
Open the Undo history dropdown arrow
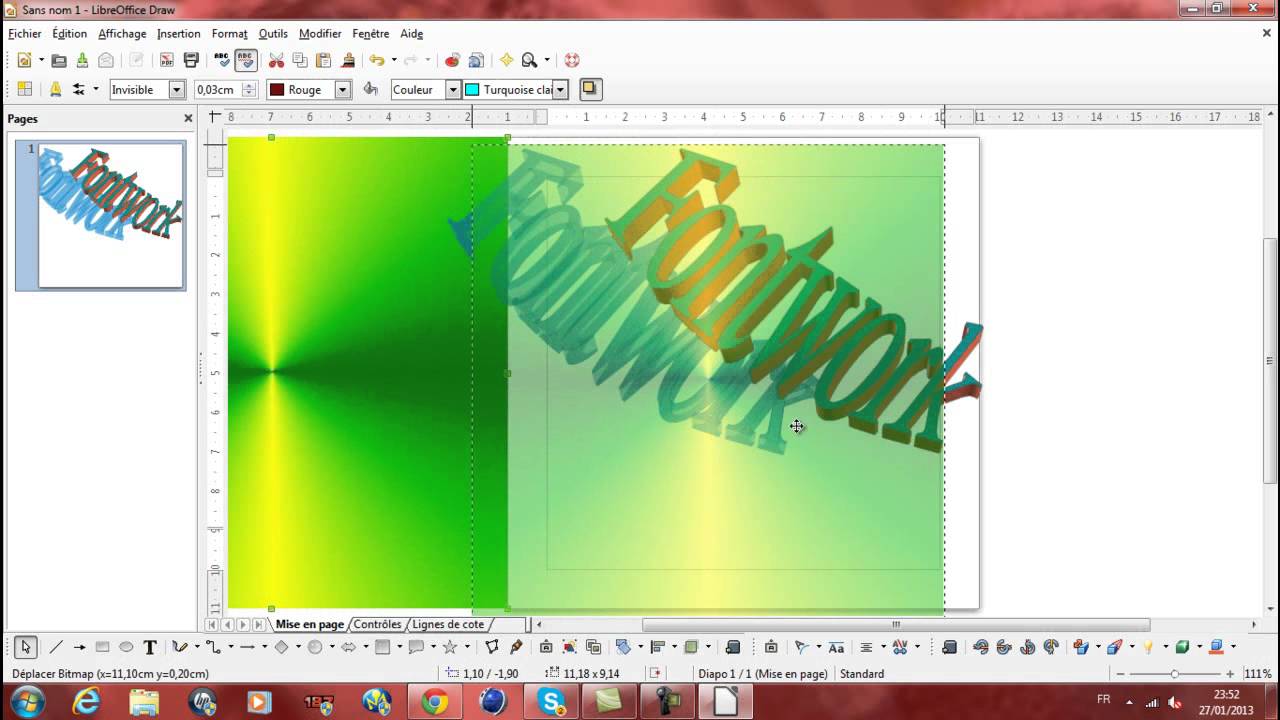[x=394, y=60]
